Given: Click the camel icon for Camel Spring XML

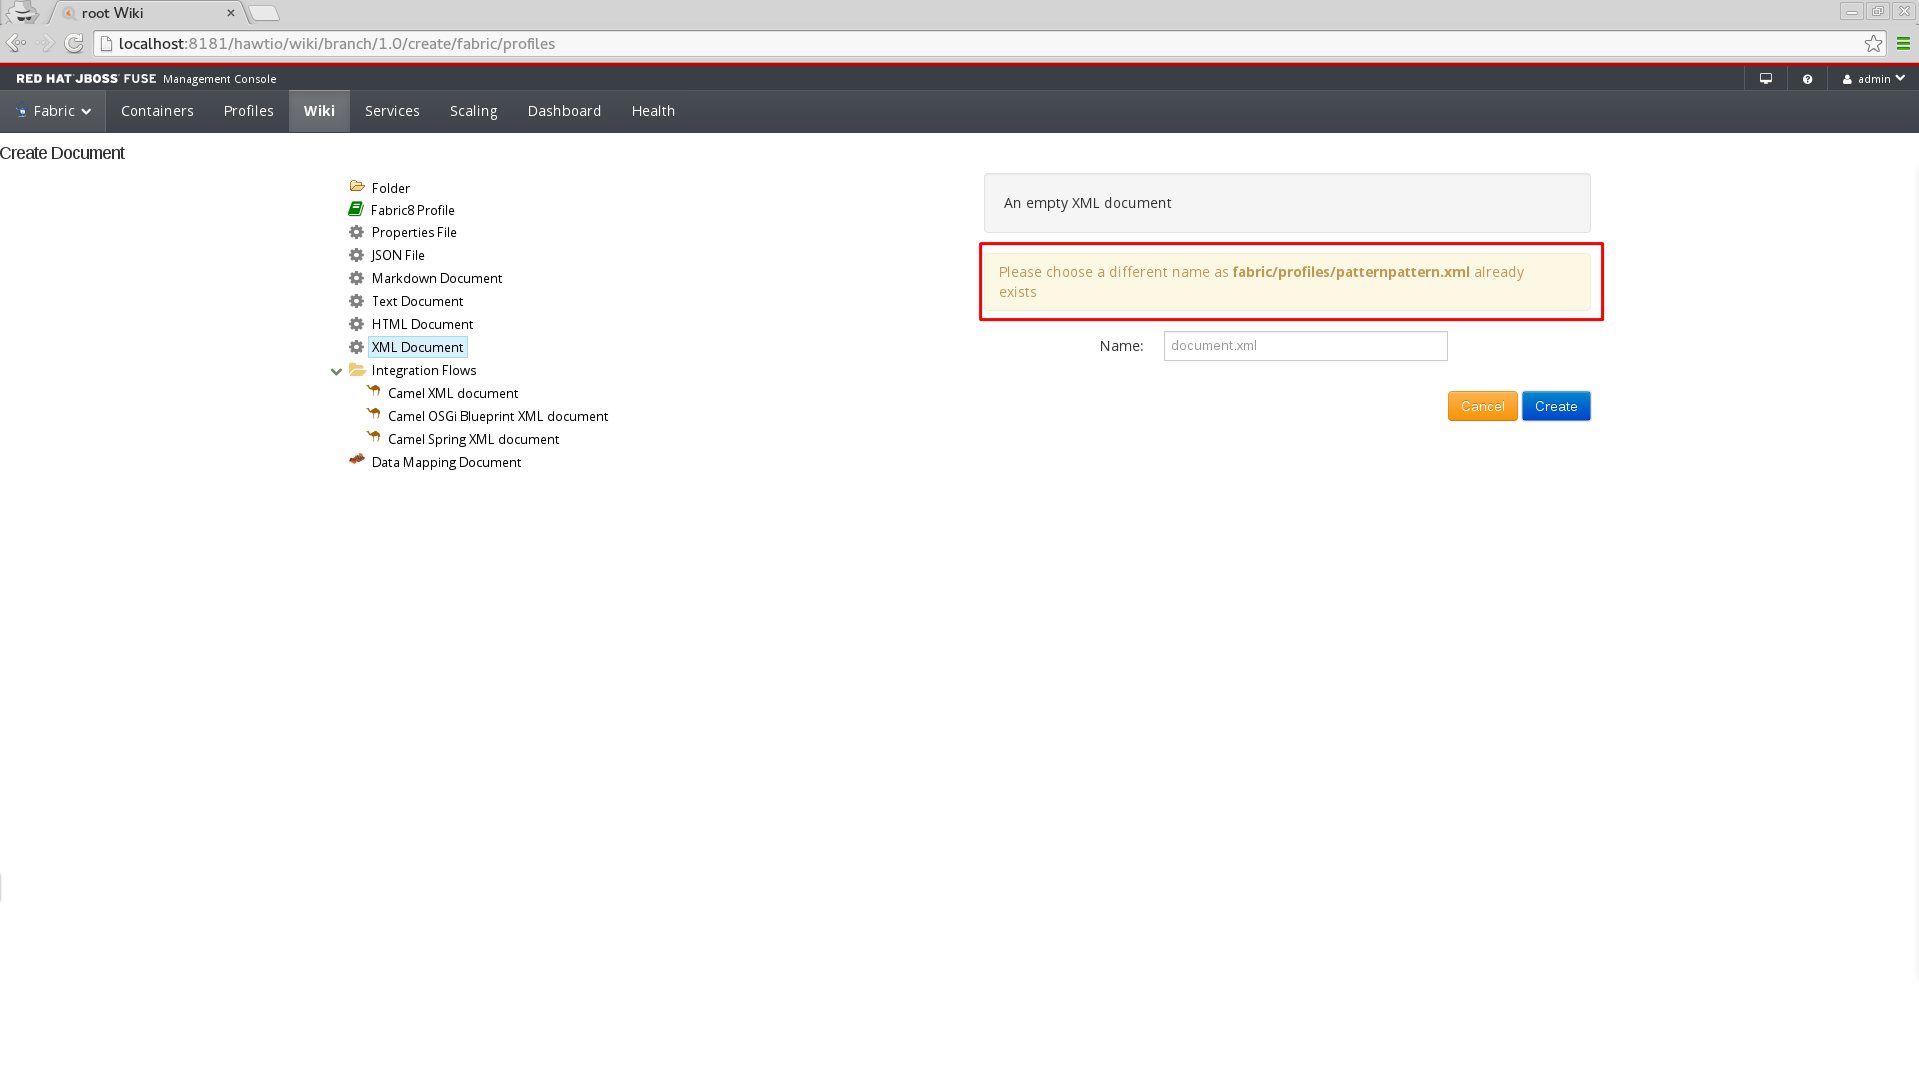Looking at the screenshot, I should pos(373,437).
